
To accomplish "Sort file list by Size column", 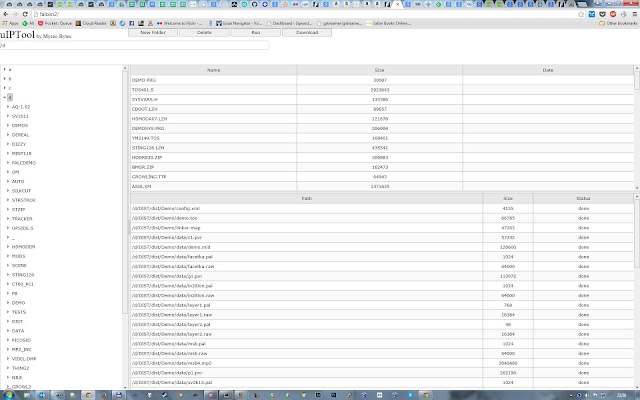I will pos(379,70).
